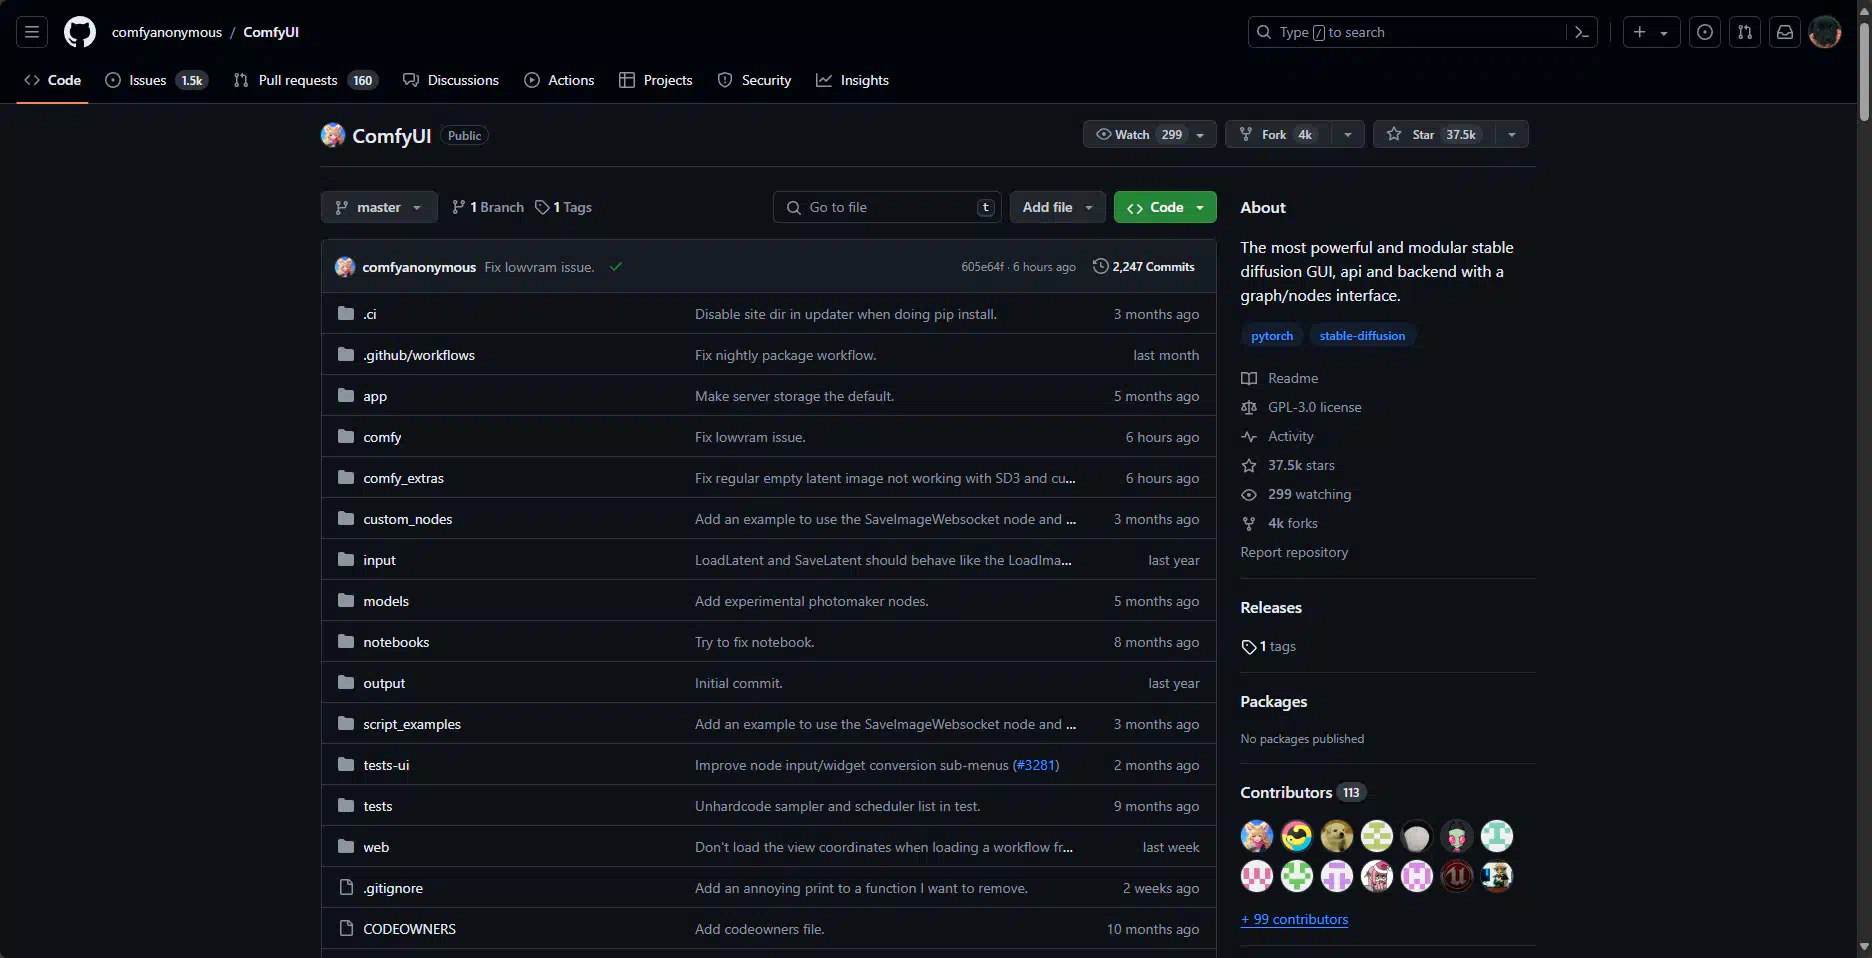Star the ComfyUI repository
The width and height of the screenshot is (1872, 958).
(x=1434, y=134)
